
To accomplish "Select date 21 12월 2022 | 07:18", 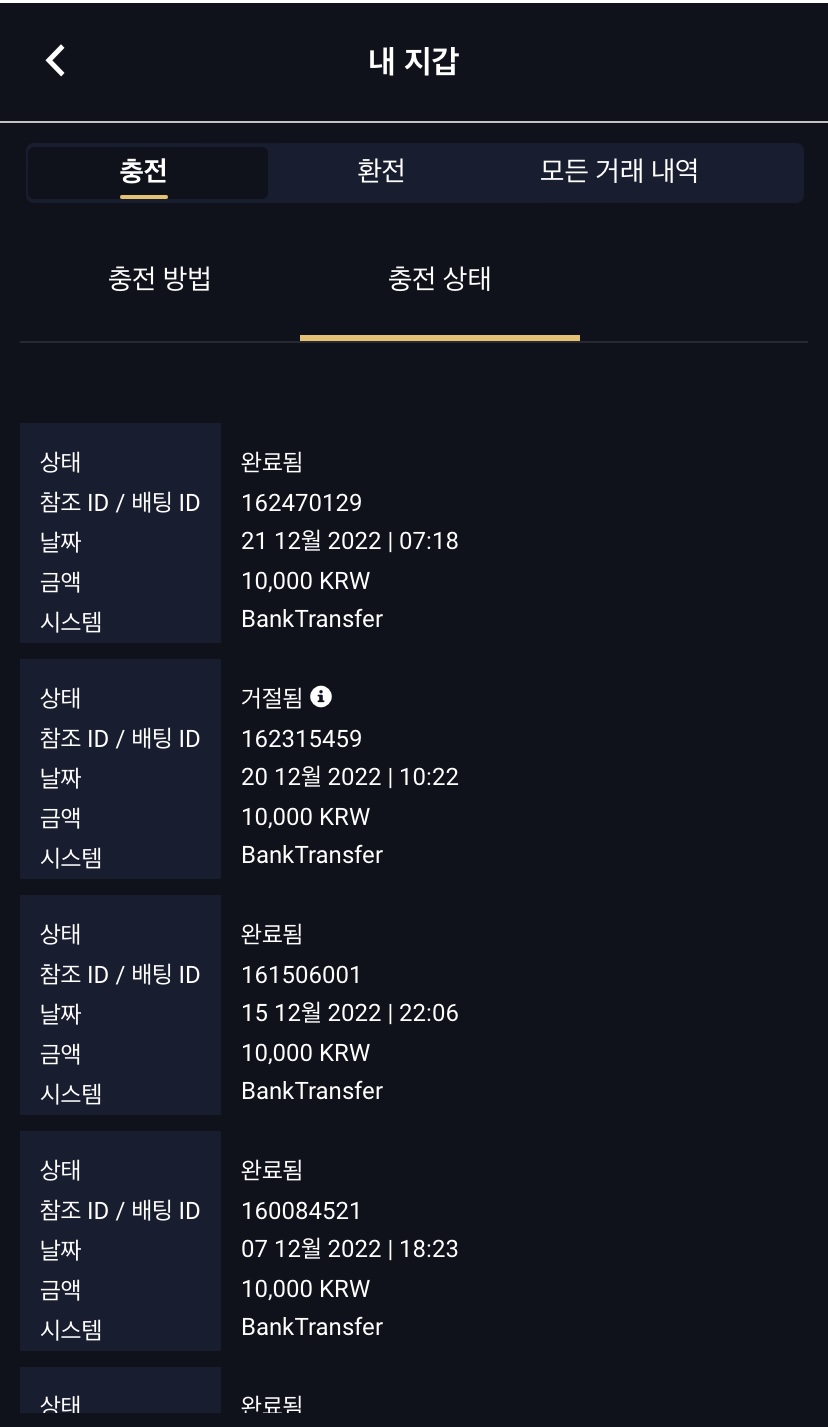I will tap(349, 541).
